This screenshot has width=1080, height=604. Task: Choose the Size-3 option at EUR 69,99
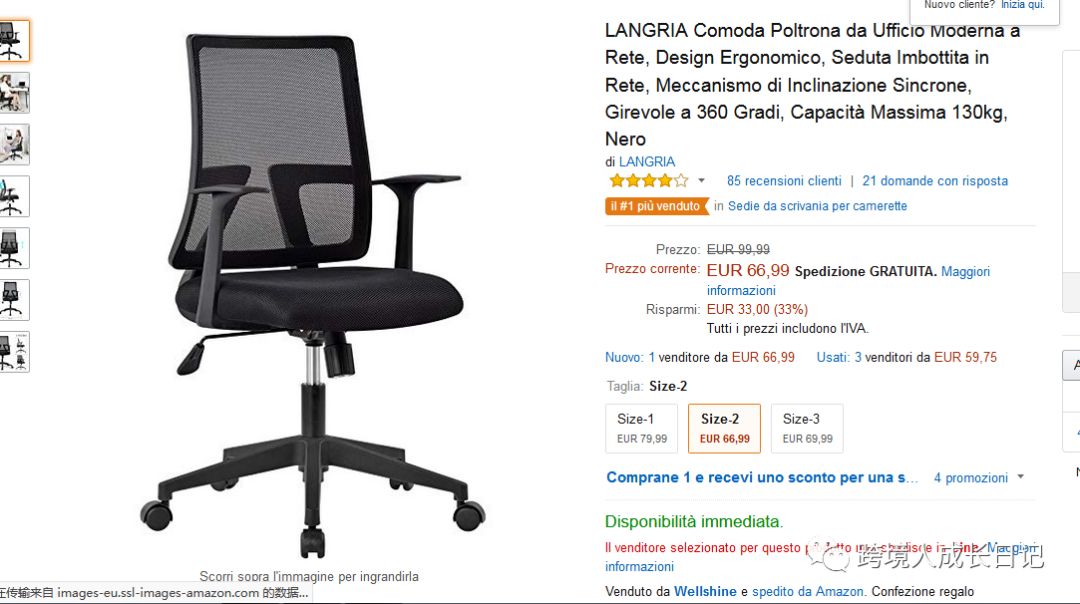tap(807, 428)
